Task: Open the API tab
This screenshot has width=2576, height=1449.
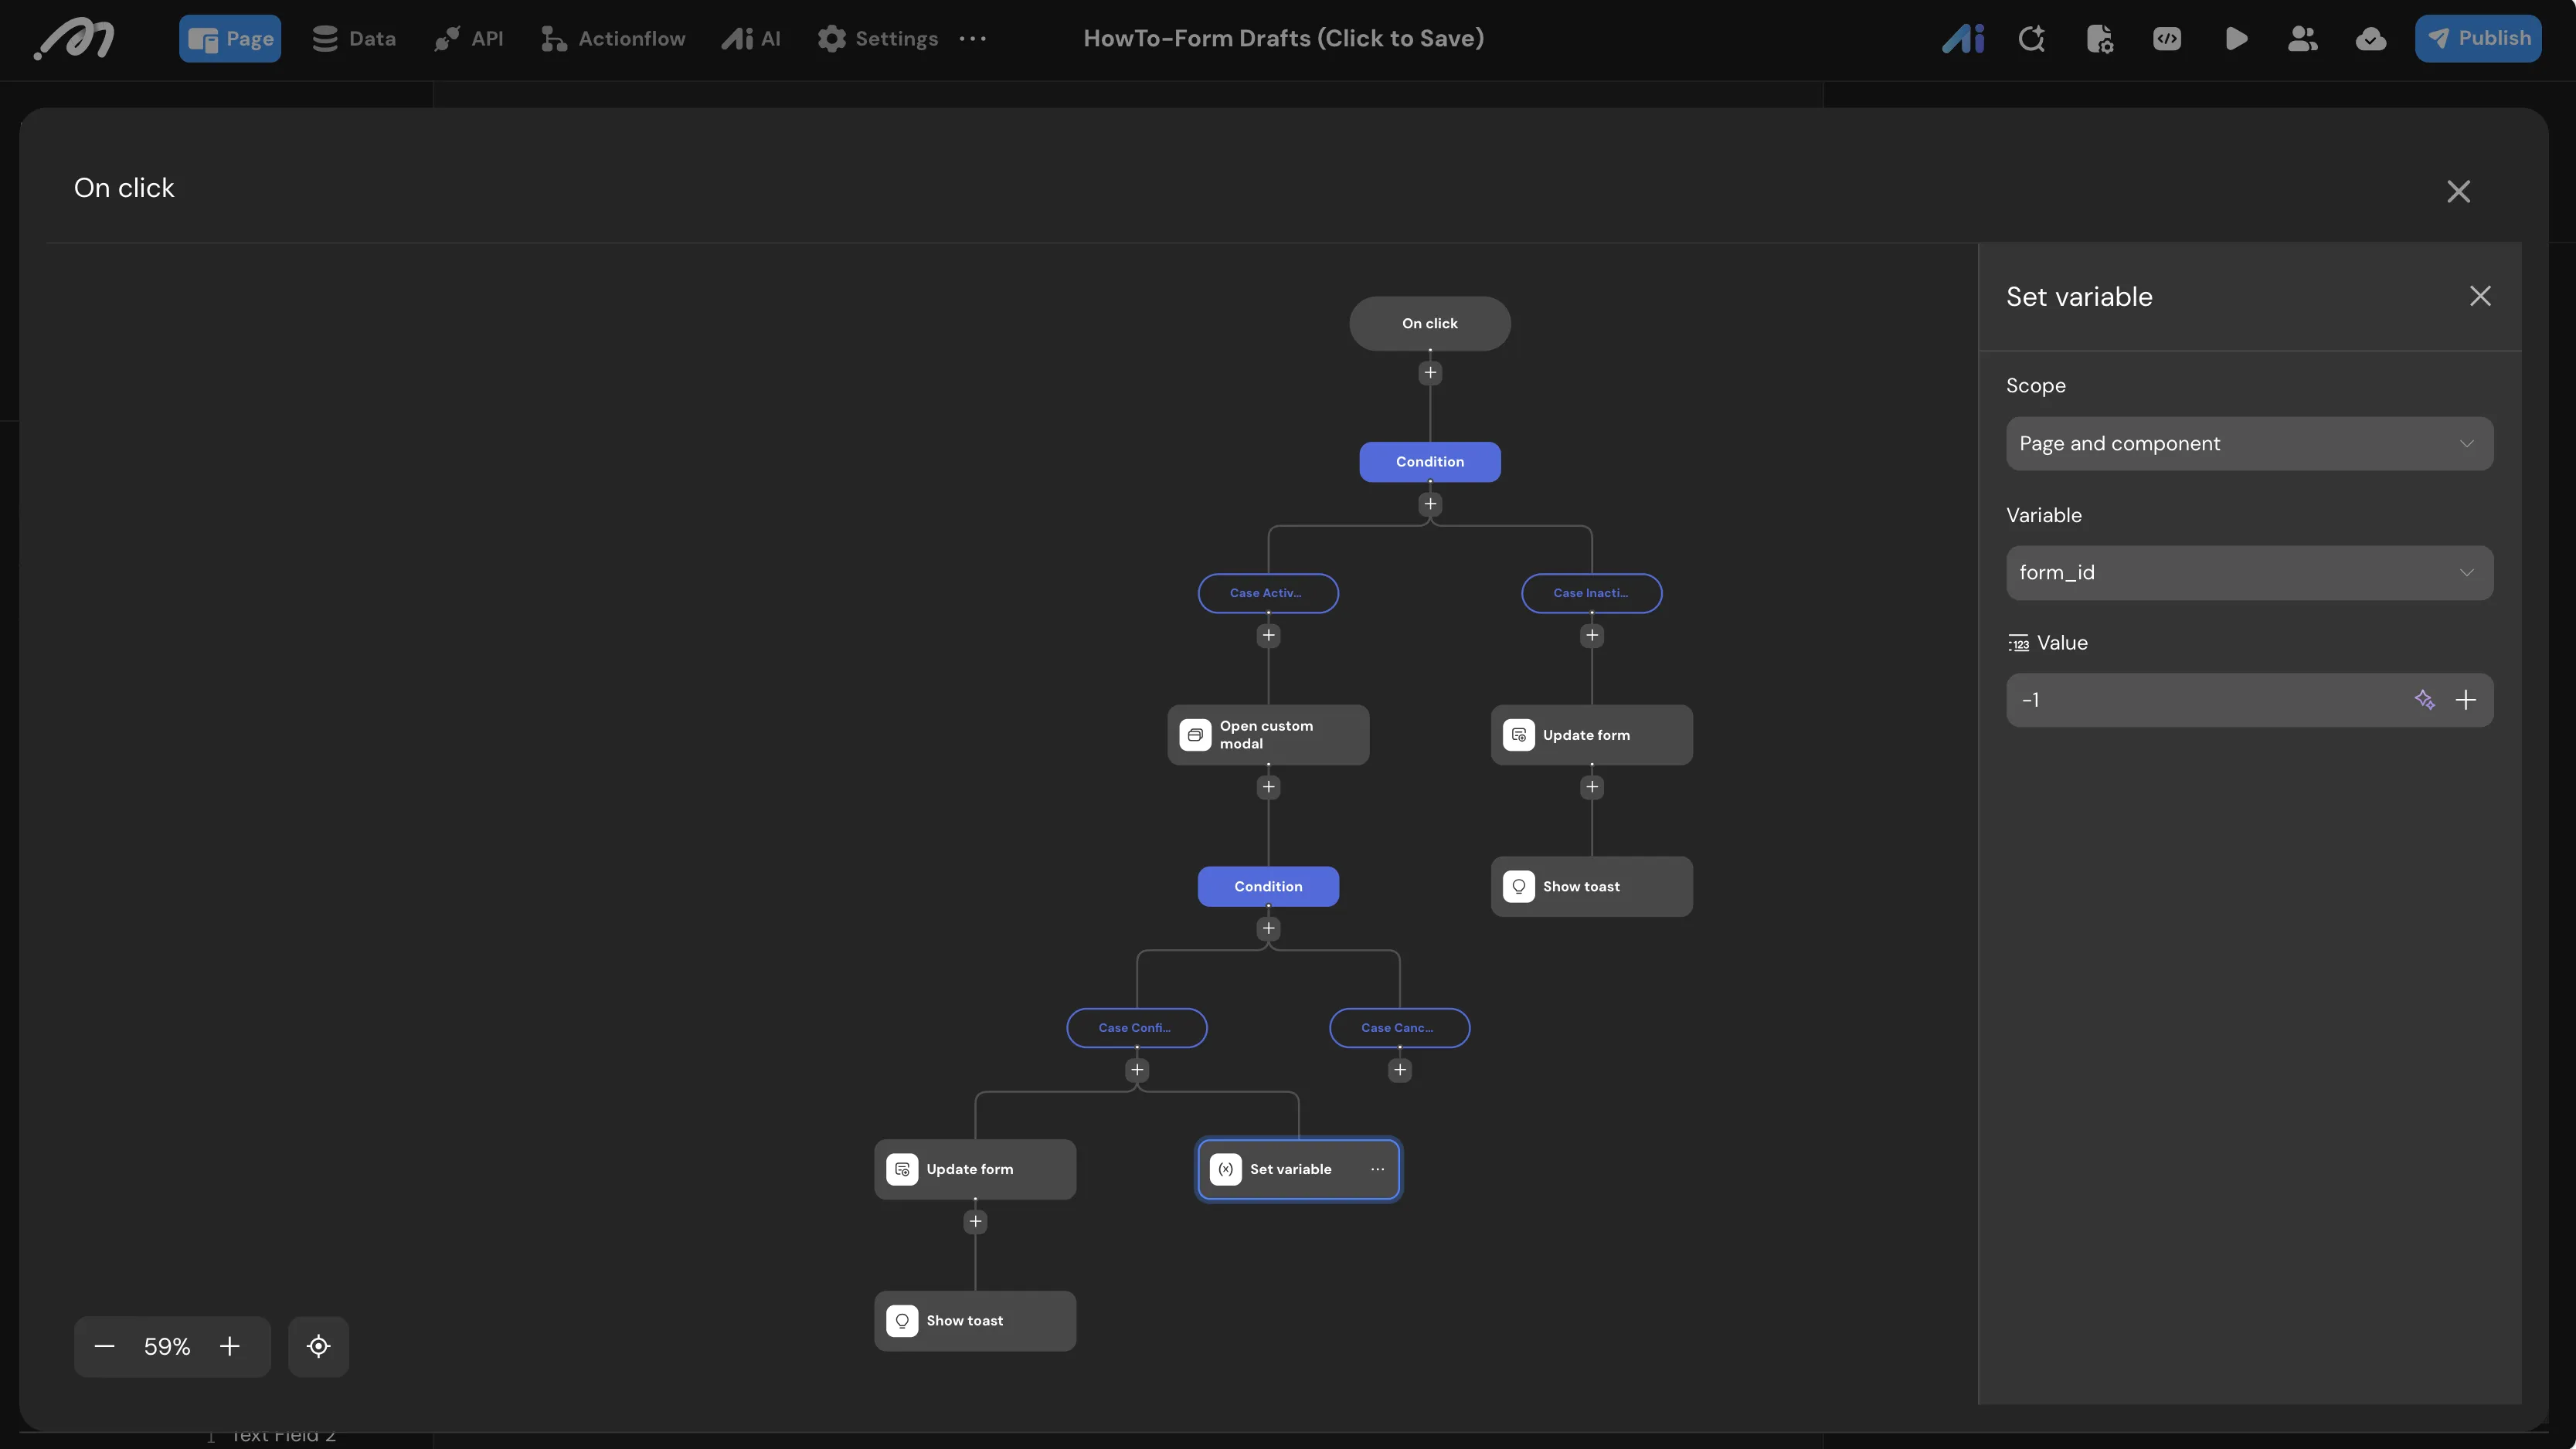Action: [x=468, y=38]
